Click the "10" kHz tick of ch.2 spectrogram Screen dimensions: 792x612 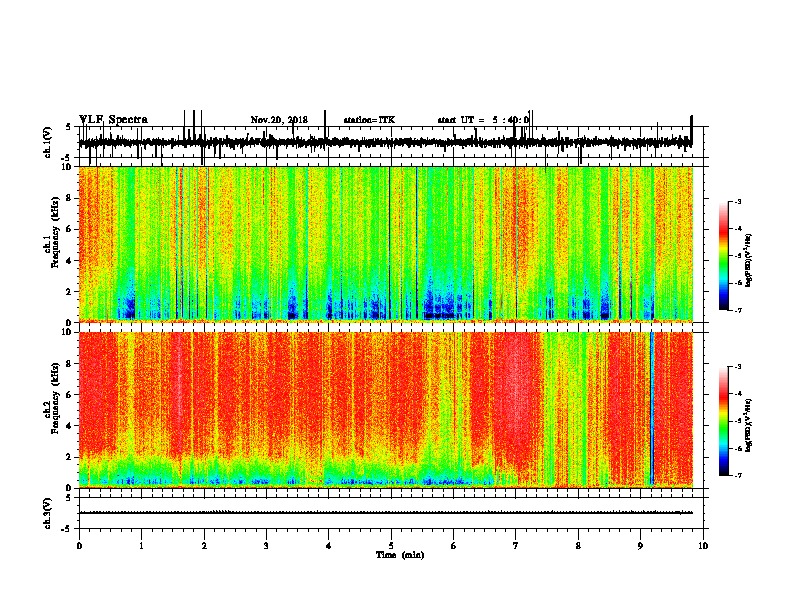69,332
